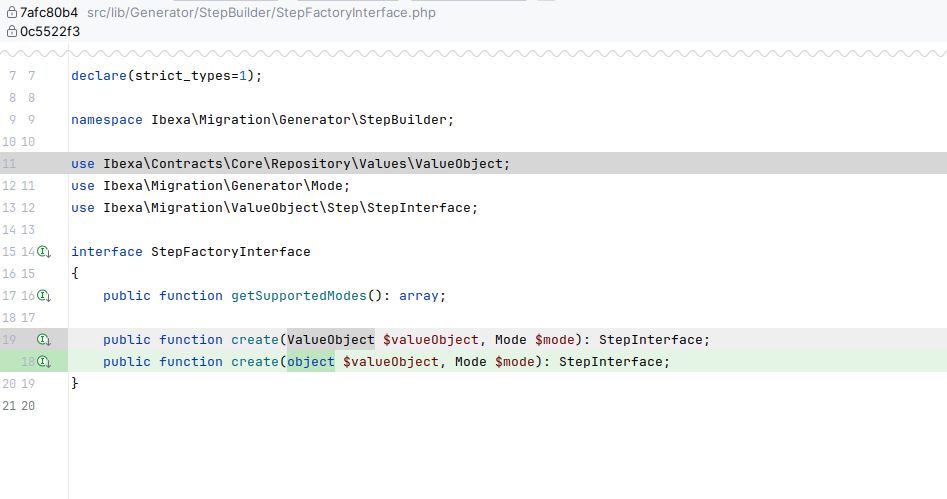Click the namespace keyword in the code
Screen dimensions: 947x499
pos(106,120)
